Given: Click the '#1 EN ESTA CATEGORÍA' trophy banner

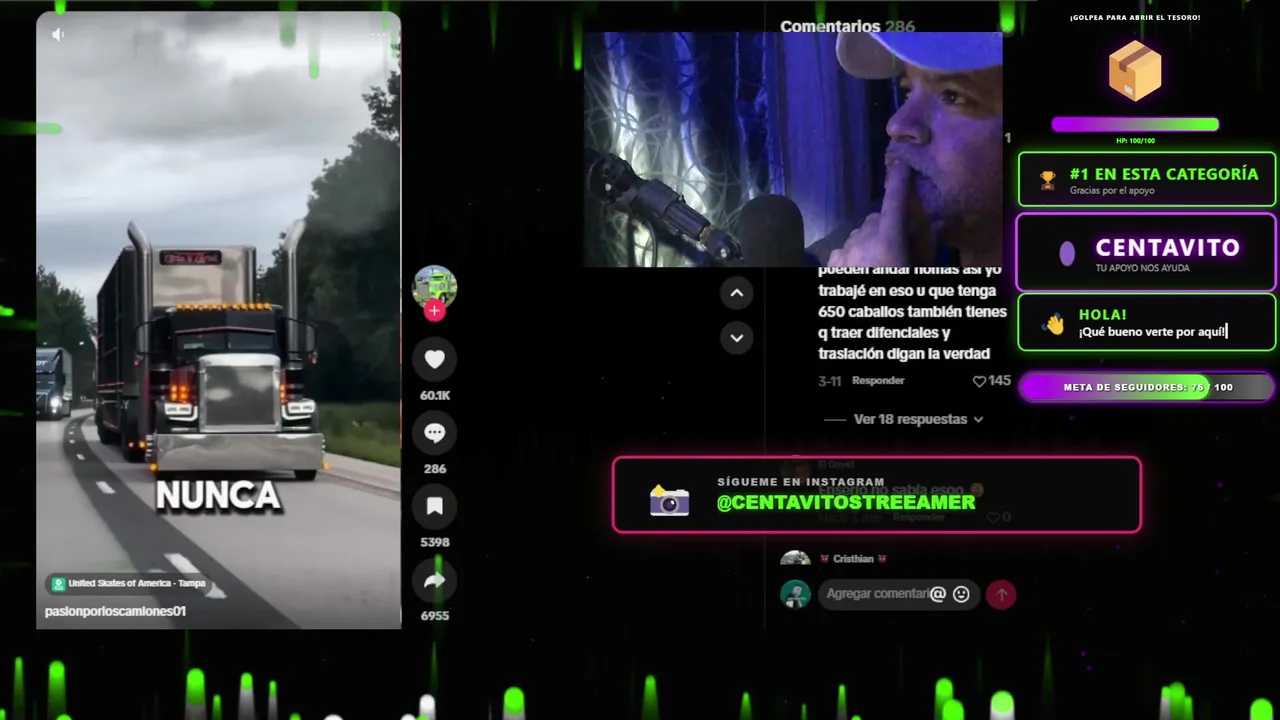Looking at the screenshot, I should 1147,179.
